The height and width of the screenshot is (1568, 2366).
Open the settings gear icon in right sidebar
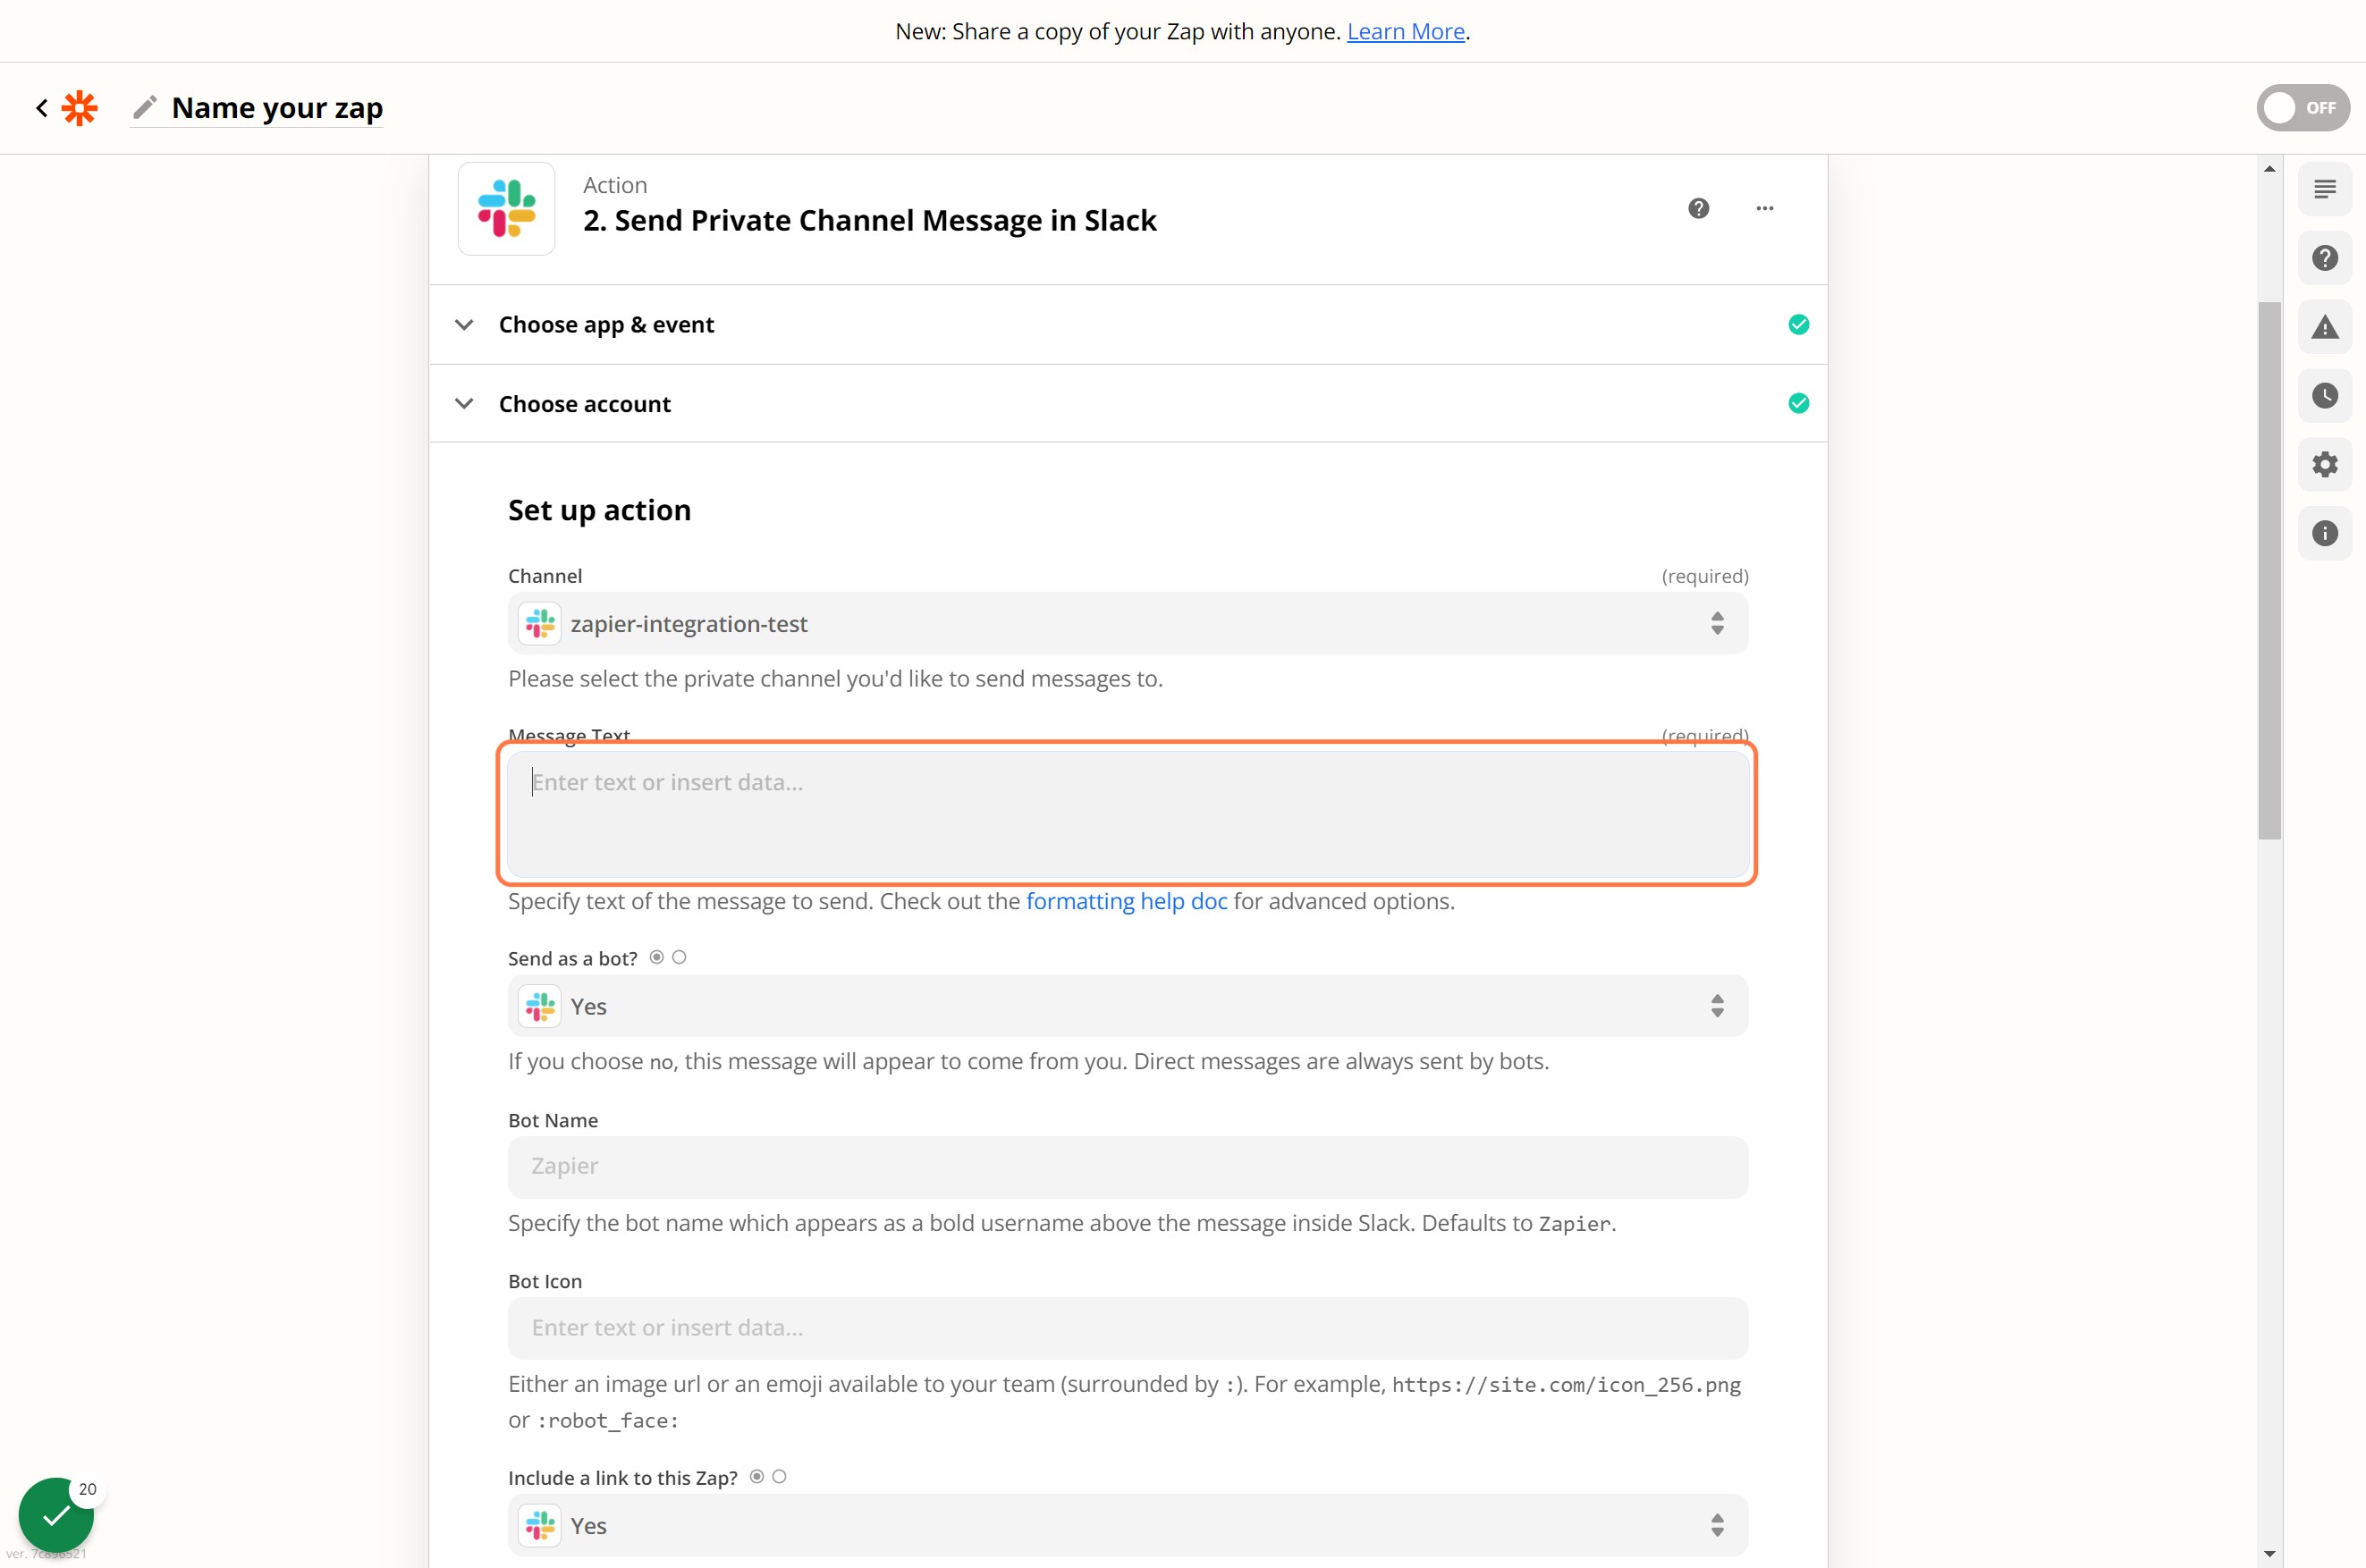(x=2324, y=464)
